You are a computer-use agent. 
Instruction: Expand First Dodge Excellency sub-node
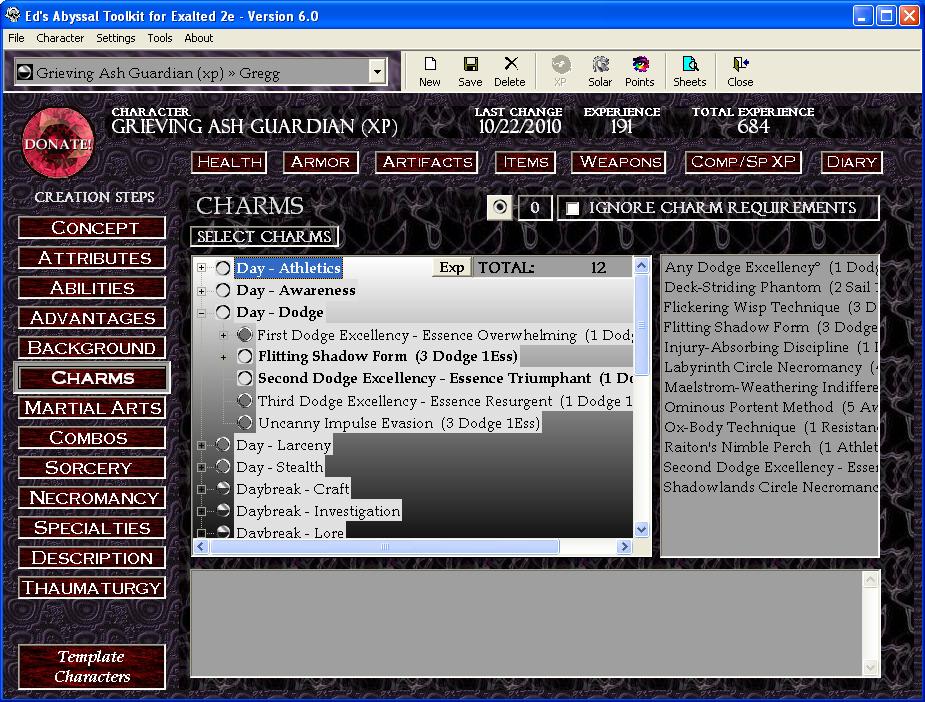[x=224, y=335]
